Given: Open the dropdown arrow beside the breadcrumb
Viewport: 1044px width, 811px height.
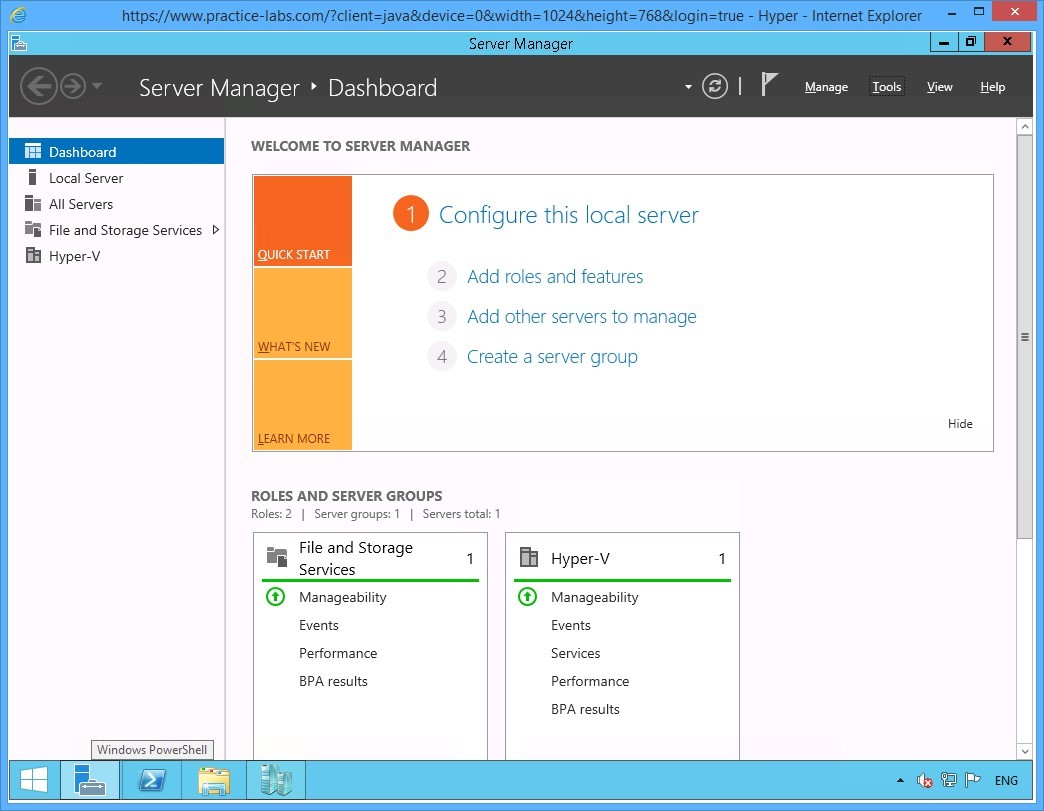Looking at the screenshot, I should [687, 87].
